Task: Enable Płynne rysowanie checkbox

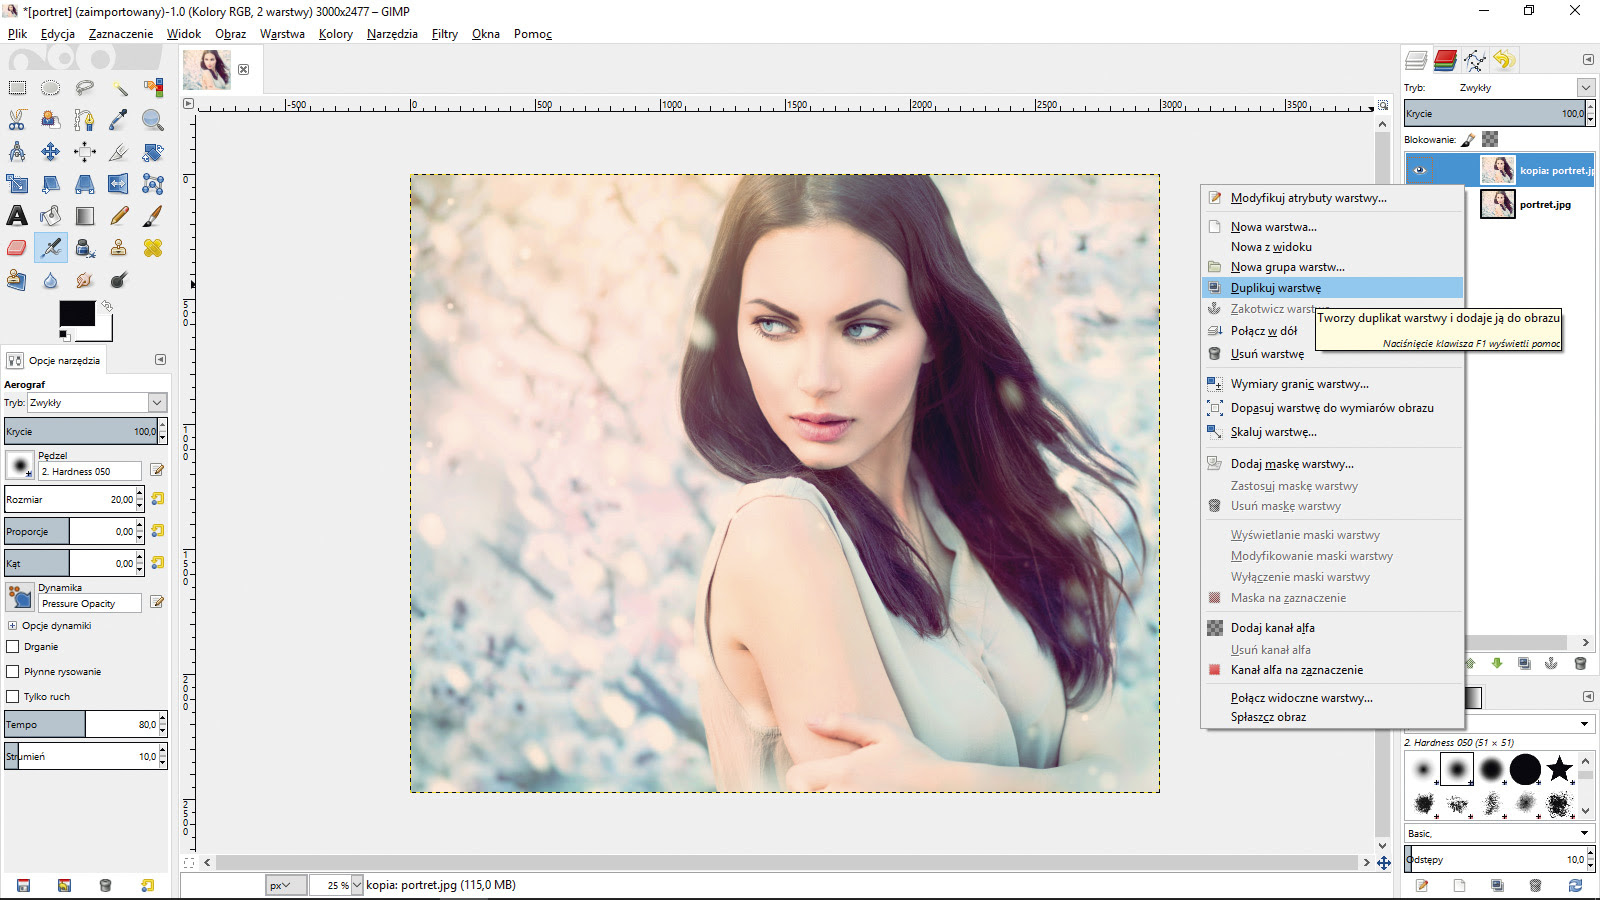Action: [x=13, y=672]
